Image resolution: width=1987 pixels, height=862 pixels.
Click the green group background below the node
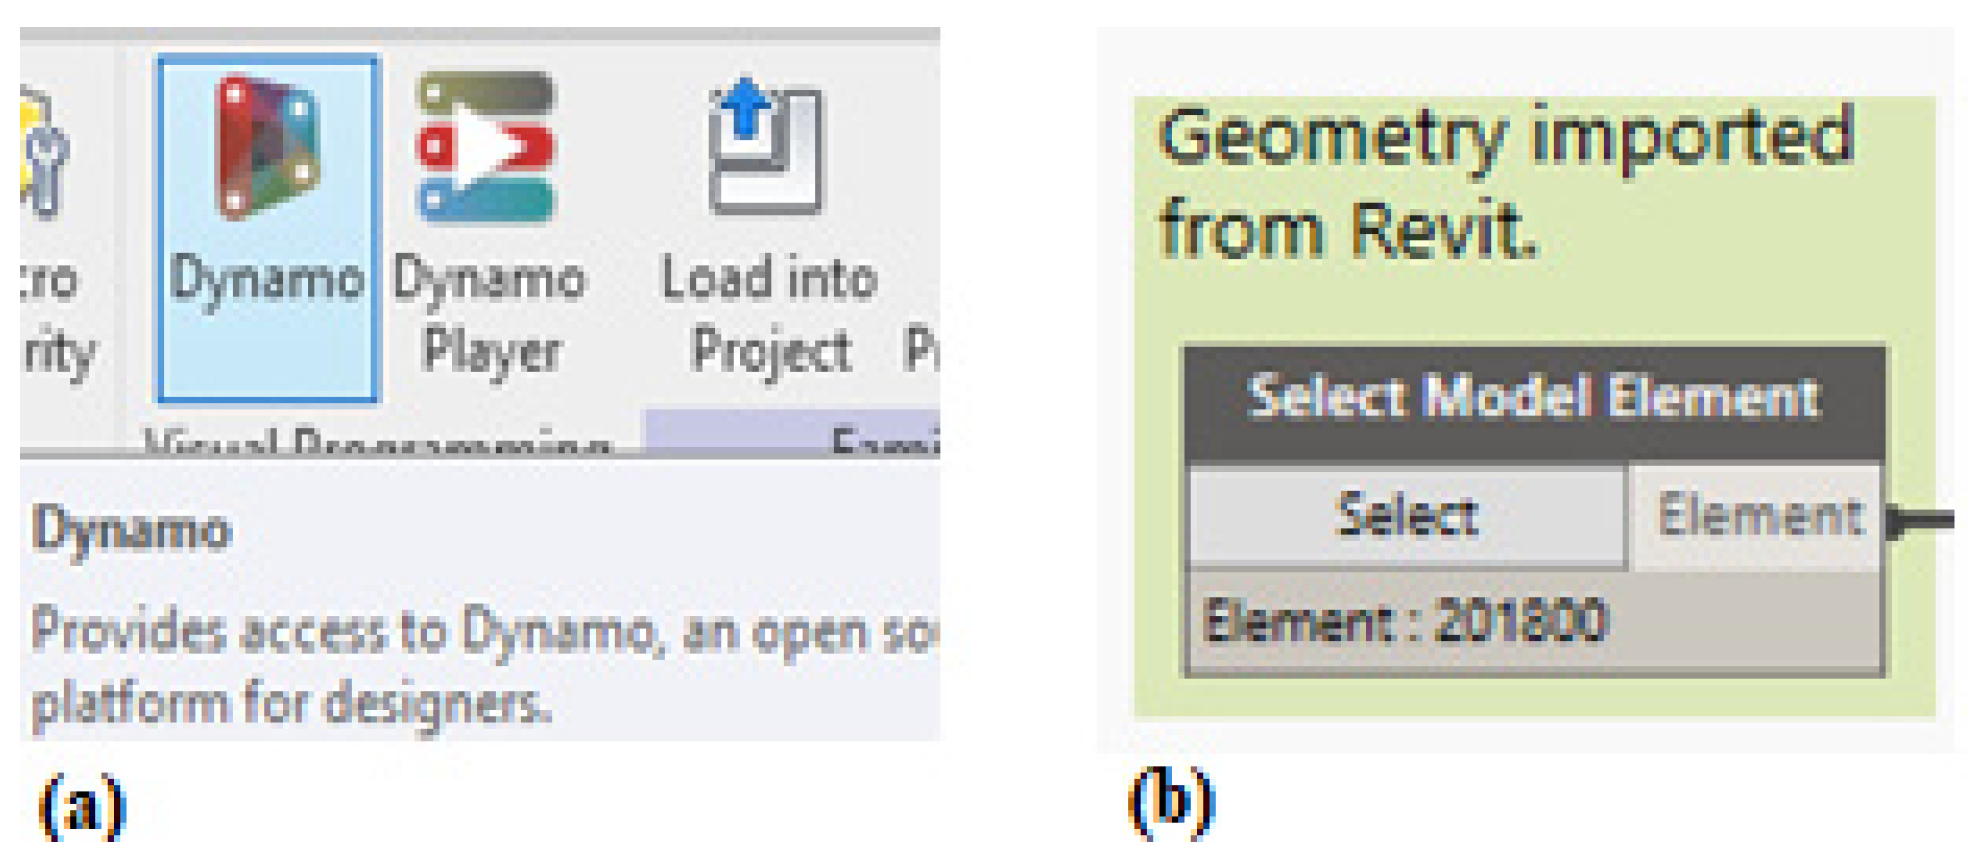pos(1534,698)
